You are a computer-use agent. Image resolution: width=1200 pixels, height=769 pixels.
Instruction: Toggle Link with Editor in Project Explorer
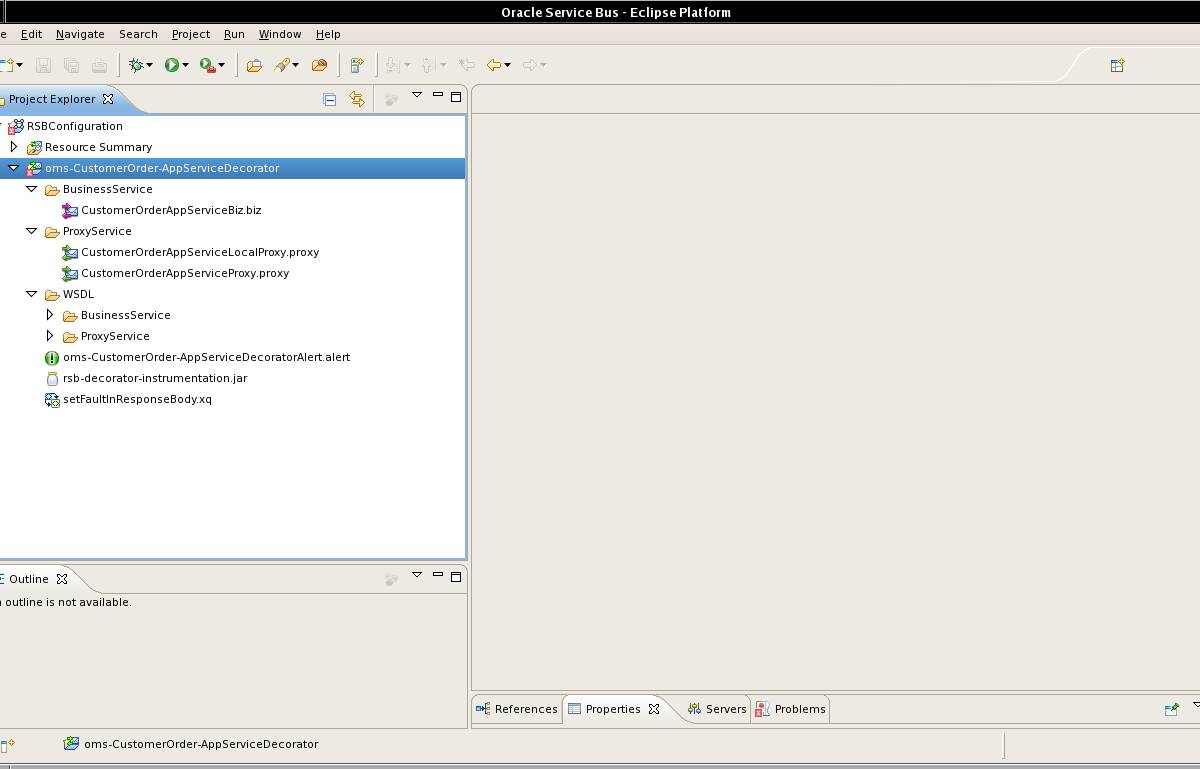357,99
